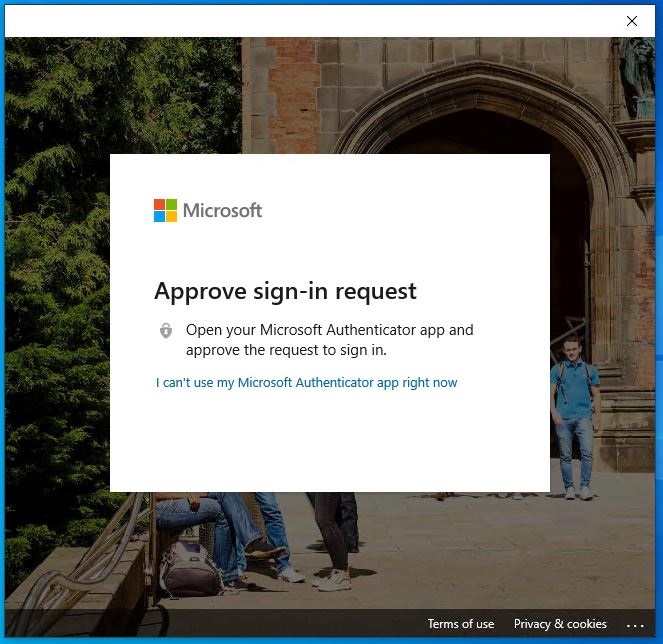Click blank area below the authenticator link
This screenshot has width=663, height=644.
pos(330,440)
